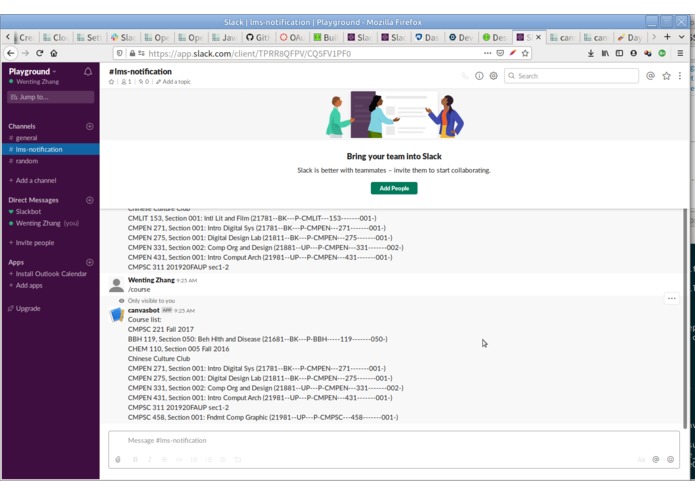
Task: Go to Firefox home page
Action: [x=54, y=53]
